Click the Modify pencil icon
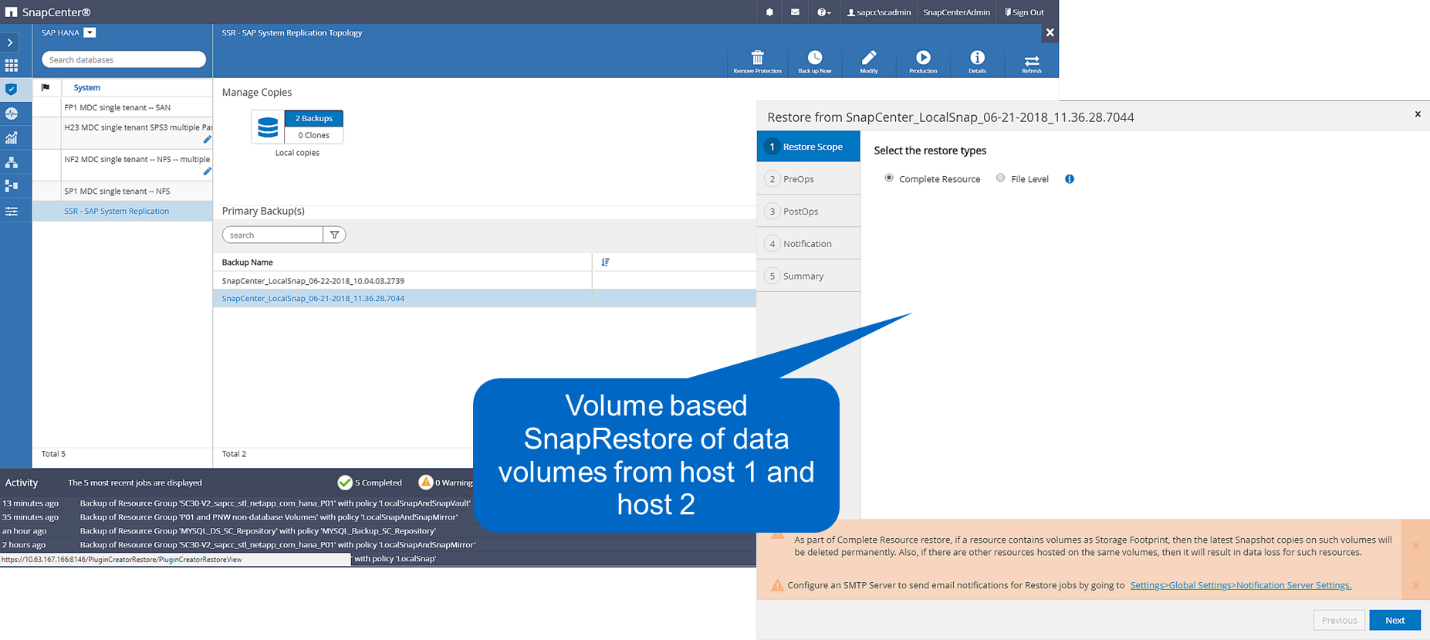This screenshot has height=640, width=1430. point(869,58)
